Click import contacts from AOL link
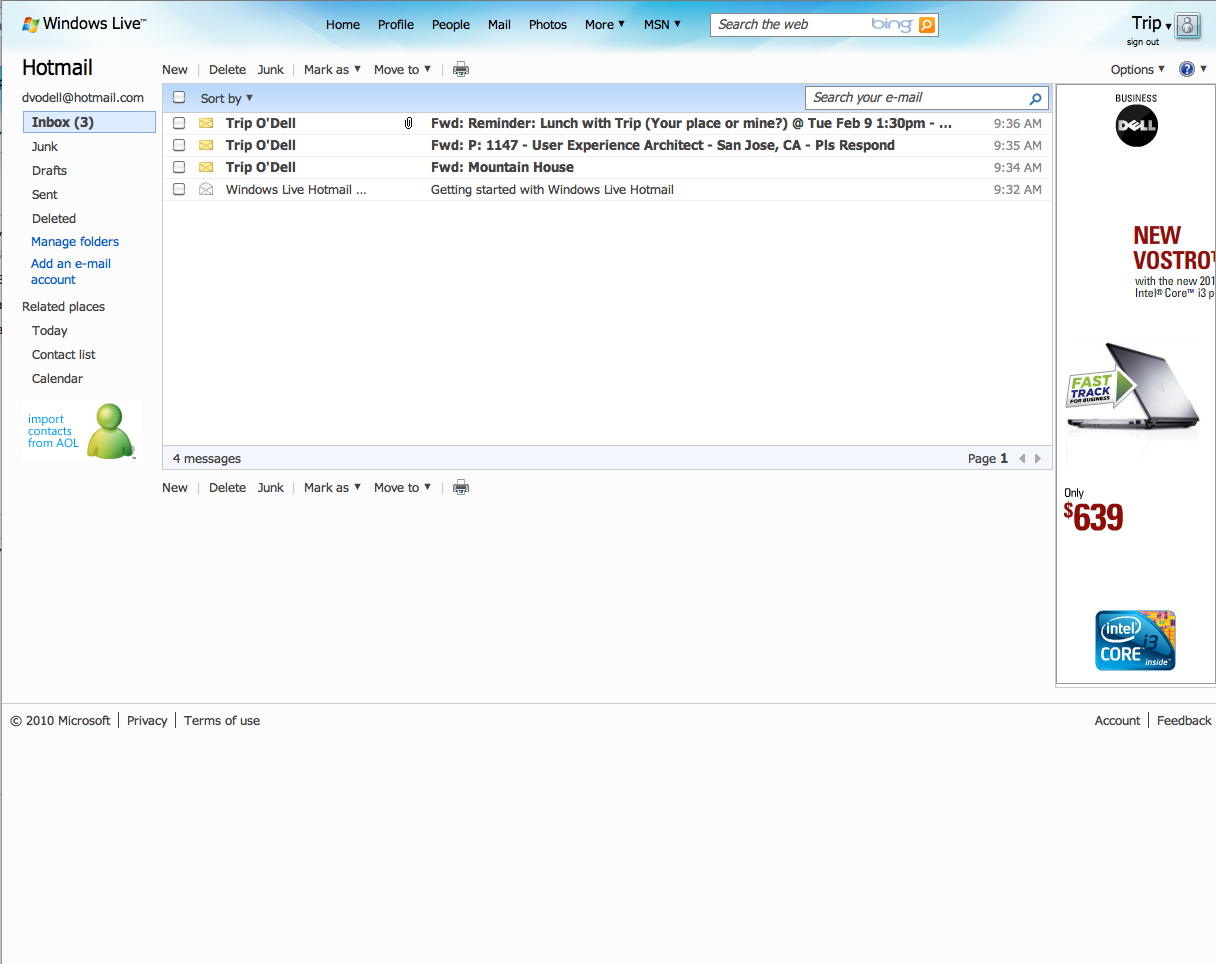Screen dimensions: 1216x964 pyautogui.click(x=53, y=431)
